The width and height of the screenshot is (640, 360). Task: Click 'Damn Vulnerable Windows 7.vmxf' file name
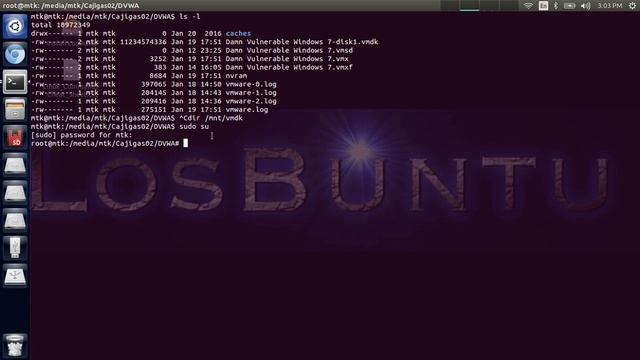(289, 67)
